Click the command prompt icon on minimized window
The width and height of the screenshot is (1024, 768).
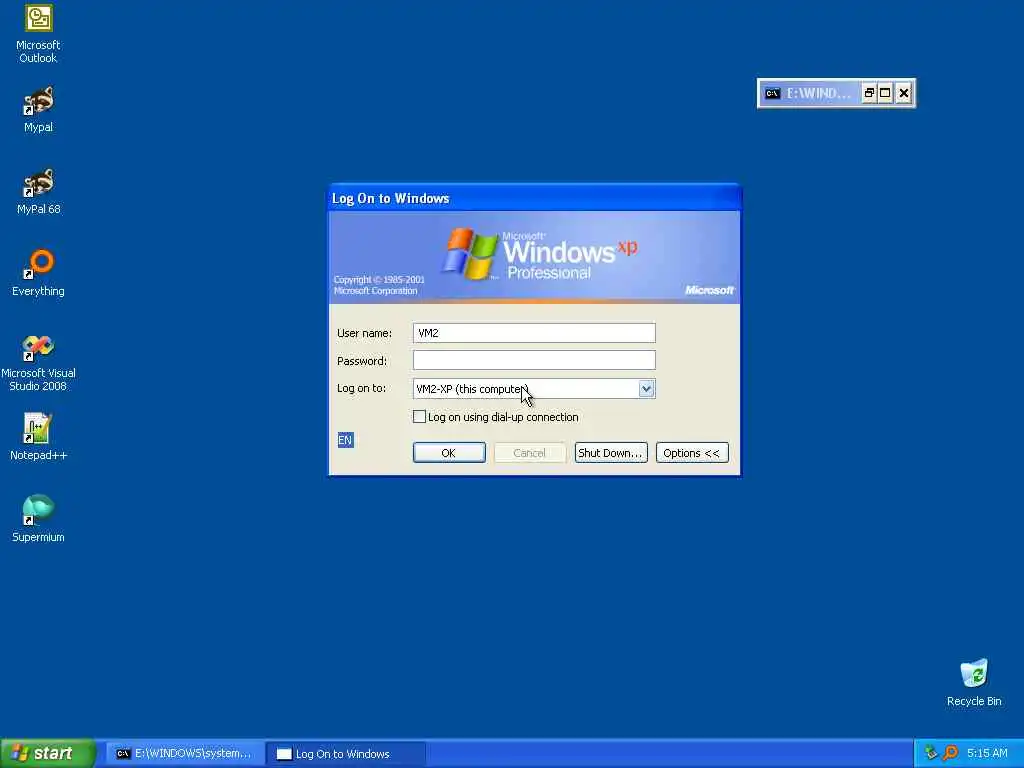(773, 93)
